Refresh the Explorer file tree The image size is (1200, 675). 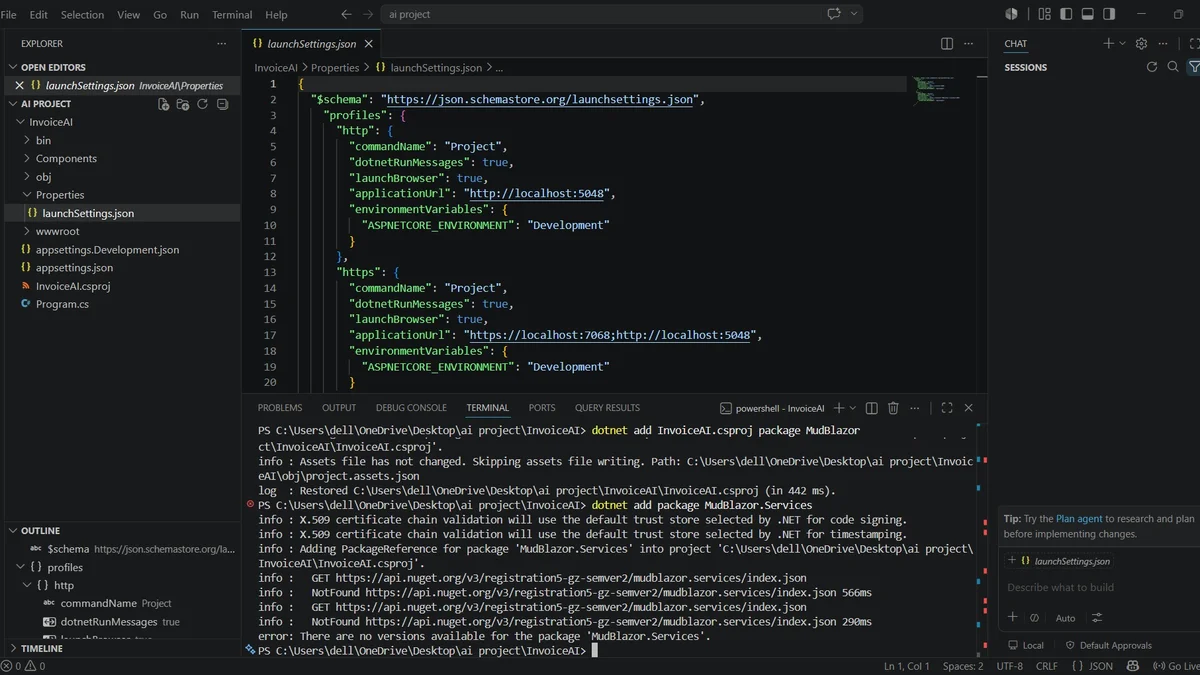click(x=203, y=104)
